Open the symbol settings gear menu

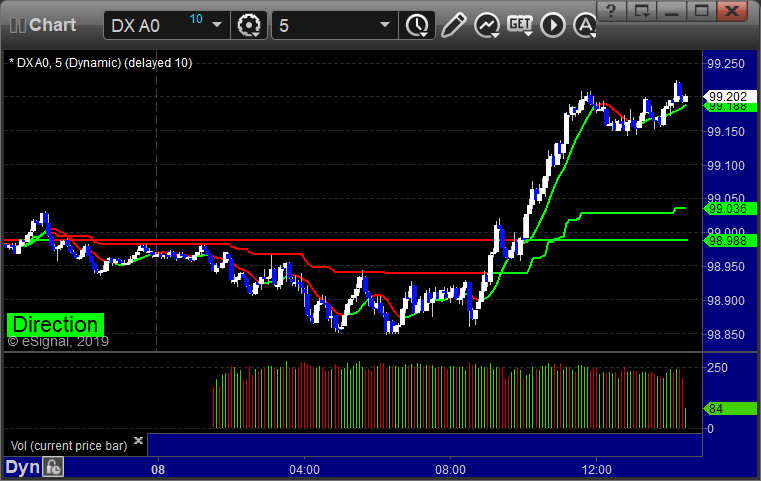point(249,25)
